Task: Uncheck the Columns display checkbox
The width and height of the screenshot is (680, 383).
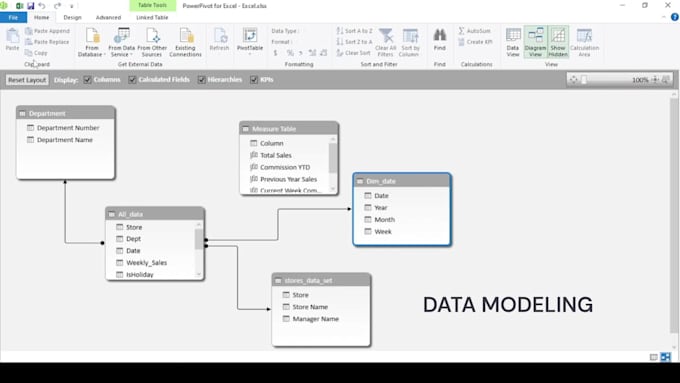Action: (88, 80)
